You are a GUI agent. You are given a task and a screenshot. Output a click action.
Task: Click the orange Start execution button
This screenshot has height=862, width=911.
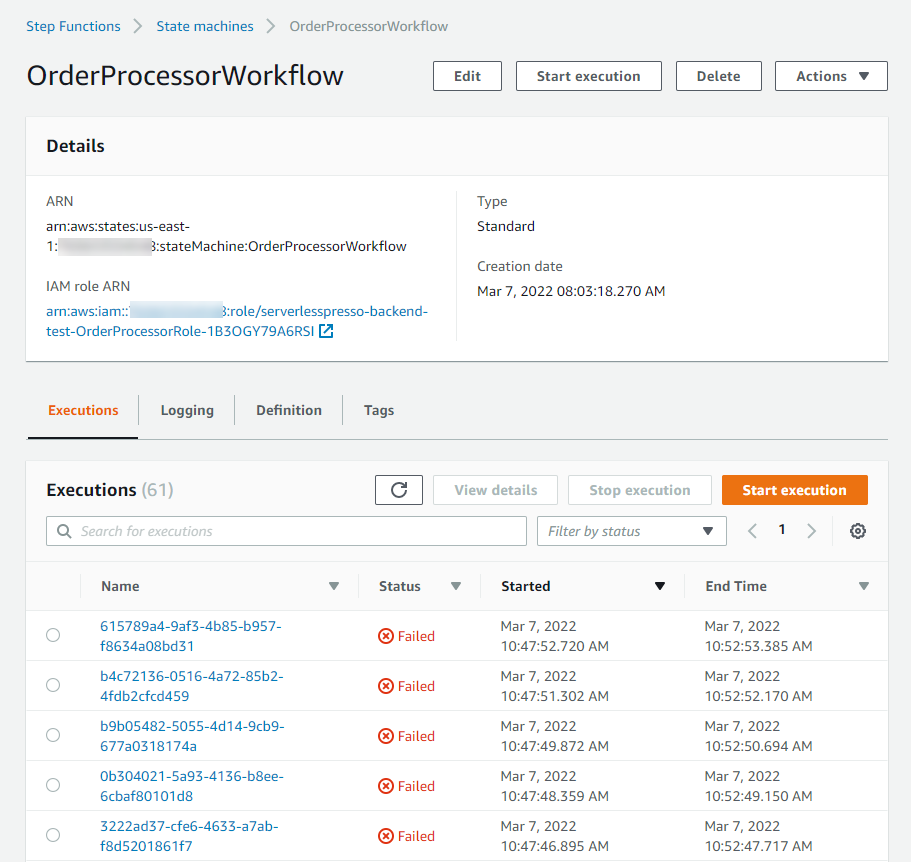(795, 490)
